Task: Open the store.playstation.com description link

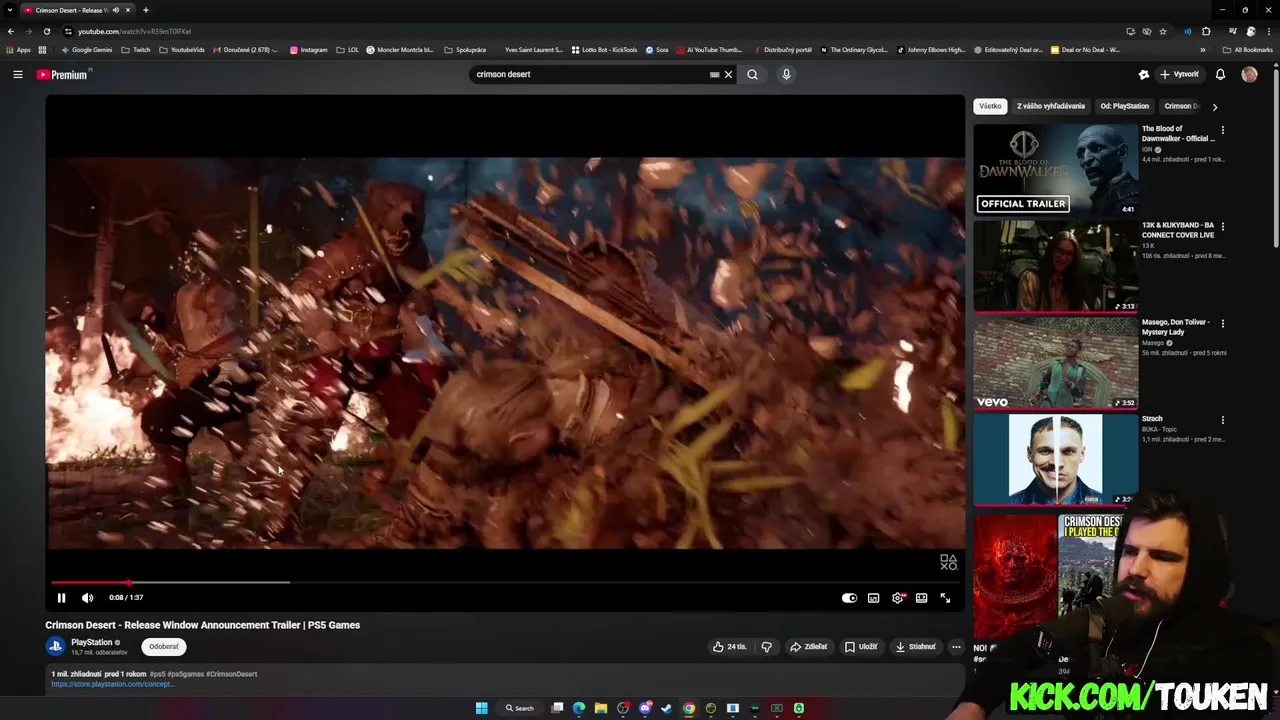Action: [x=112, y=684]
